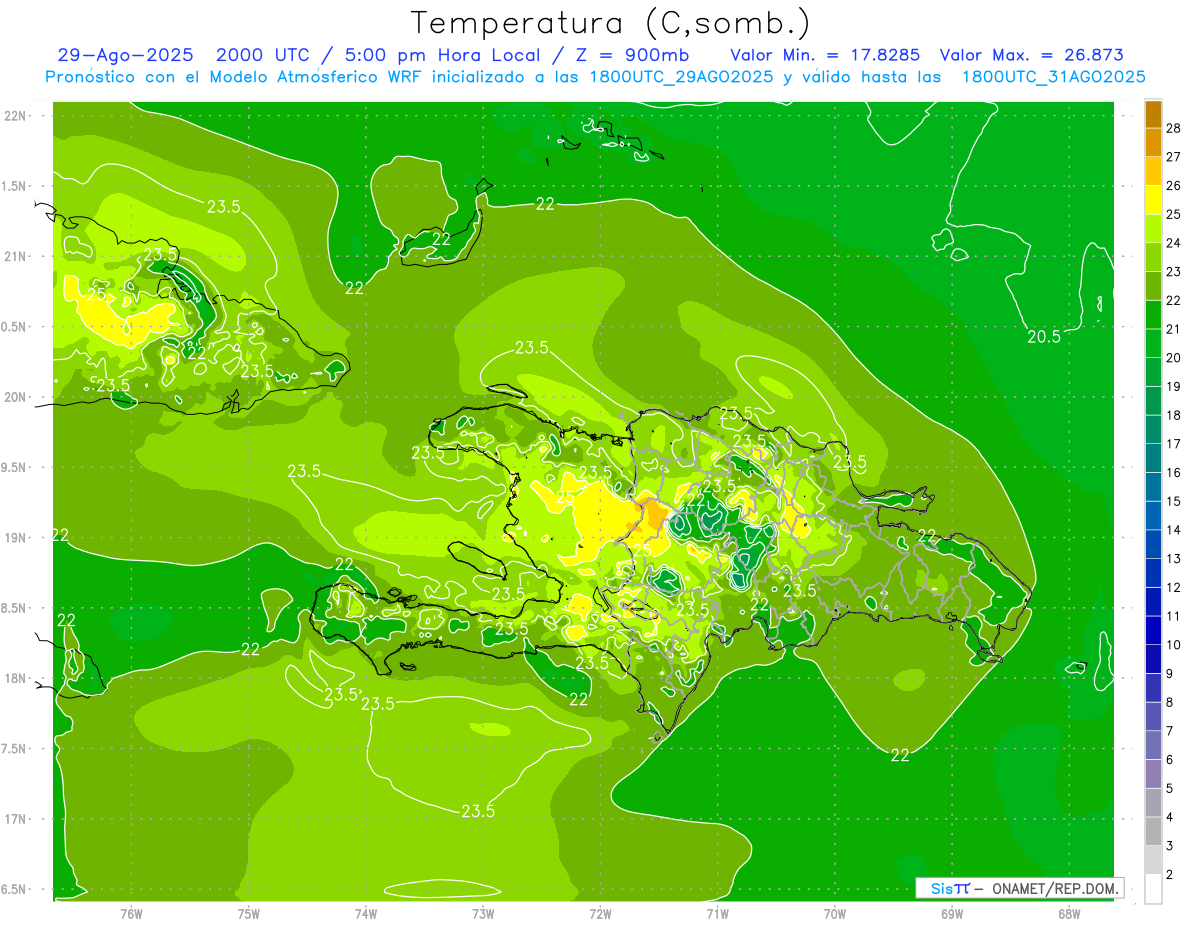The image size is (1200, 927).
Task: Click the legend value label 21
Action: (x=1174, y=329)
